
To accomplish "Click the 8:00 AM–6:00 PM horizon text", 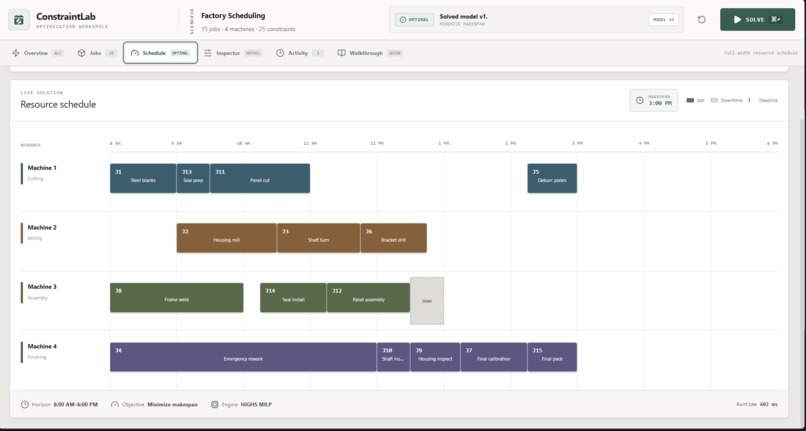I will click(x=76, y=404).
